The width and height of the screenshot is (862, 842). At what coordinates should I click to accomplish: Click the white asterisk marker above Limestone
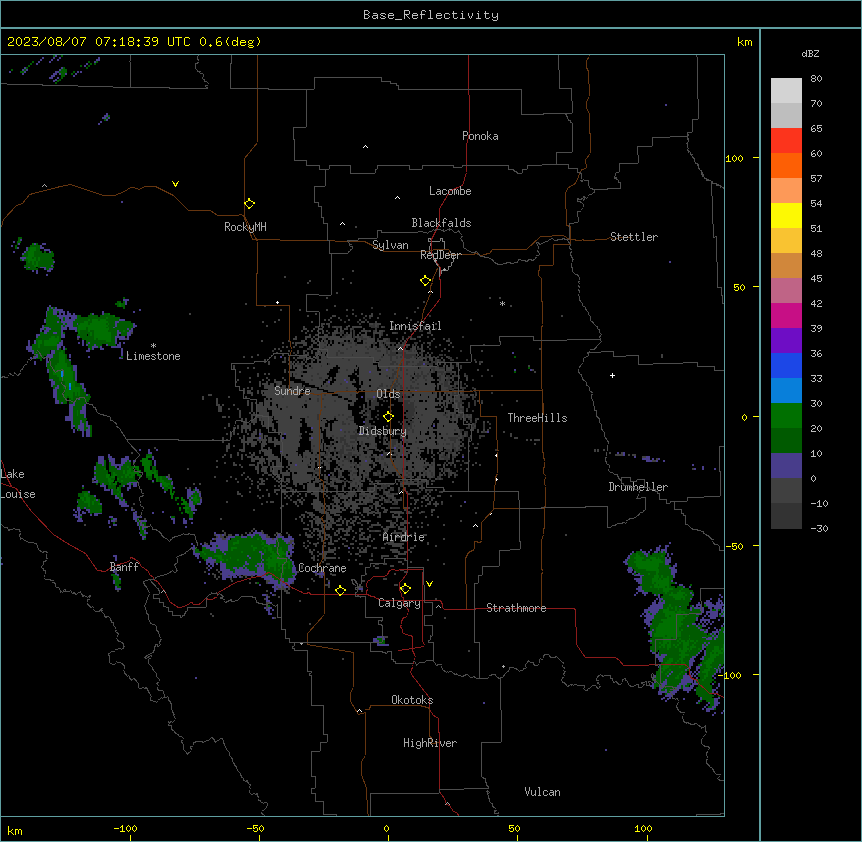click(x=153, y=346)
